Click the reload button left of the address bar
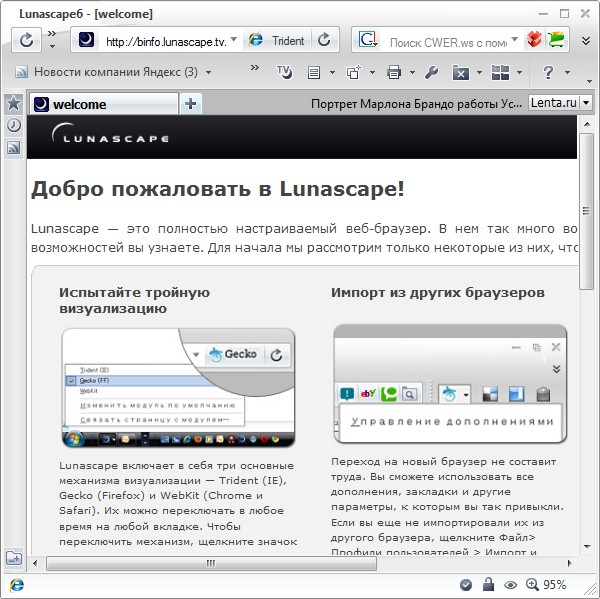The width and height of the screenshot is (600, 599). click(27, 40)
